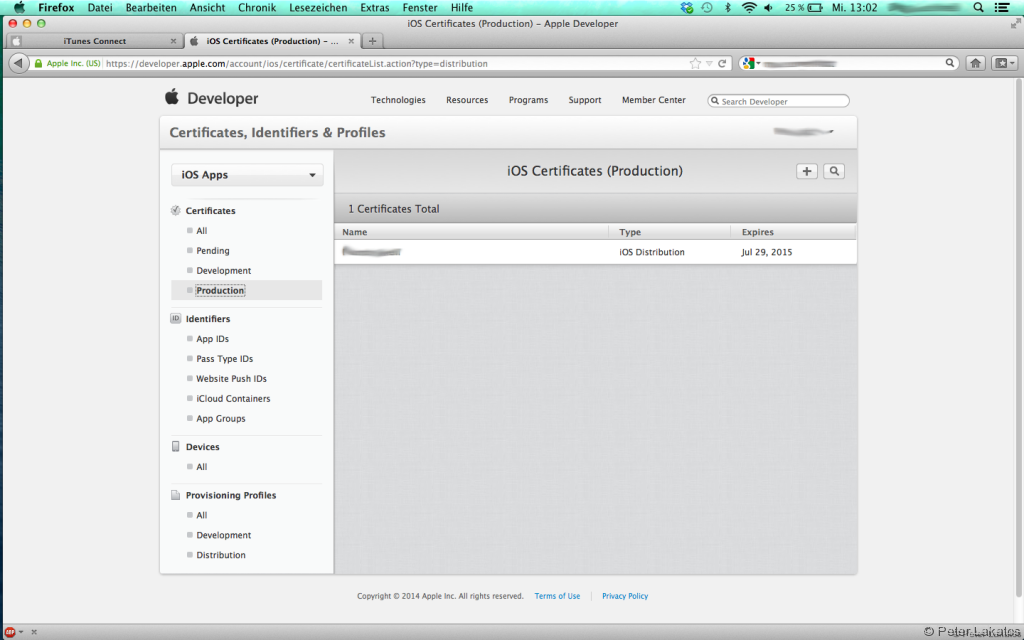This screenshot has height=640, width=1024.
Task: Open the Resources navigation link
Action: (467, 100)
